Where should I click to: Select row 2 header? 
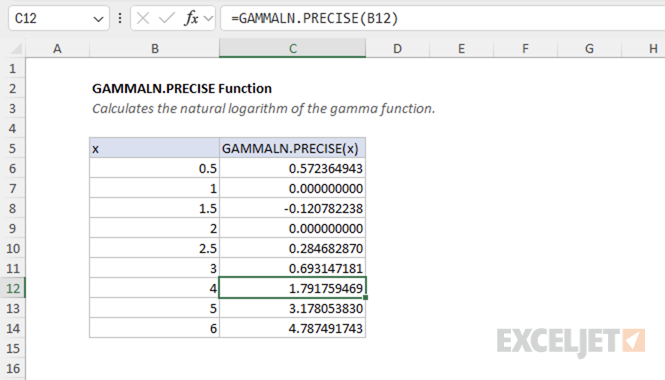[x=13, y=88]
